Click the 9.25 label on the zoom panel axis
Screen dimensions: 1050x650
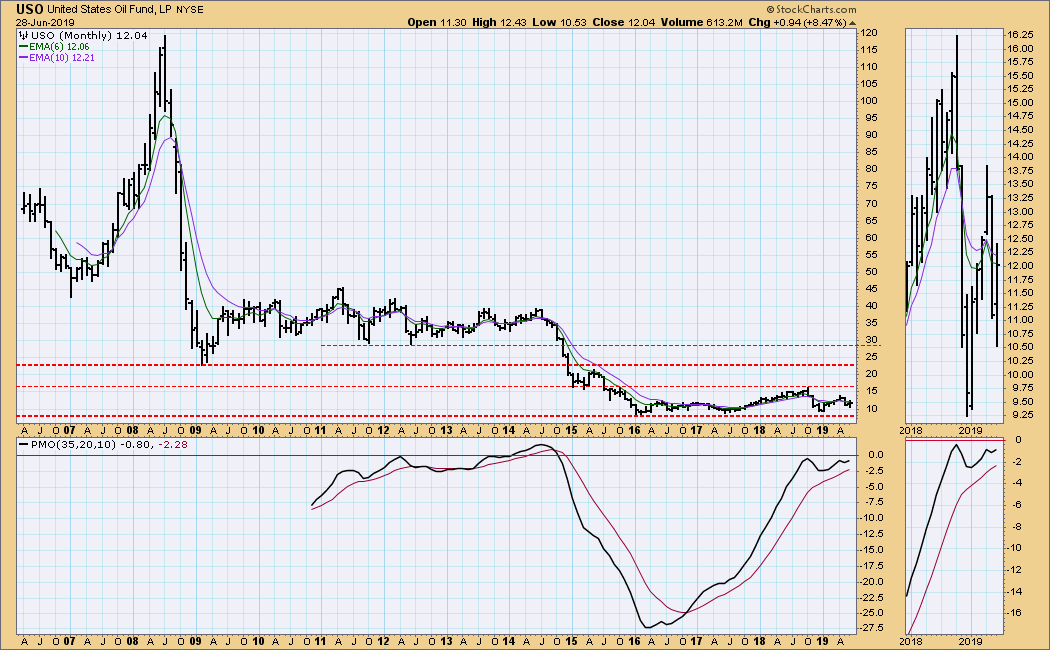click(x=1021, y=414)
